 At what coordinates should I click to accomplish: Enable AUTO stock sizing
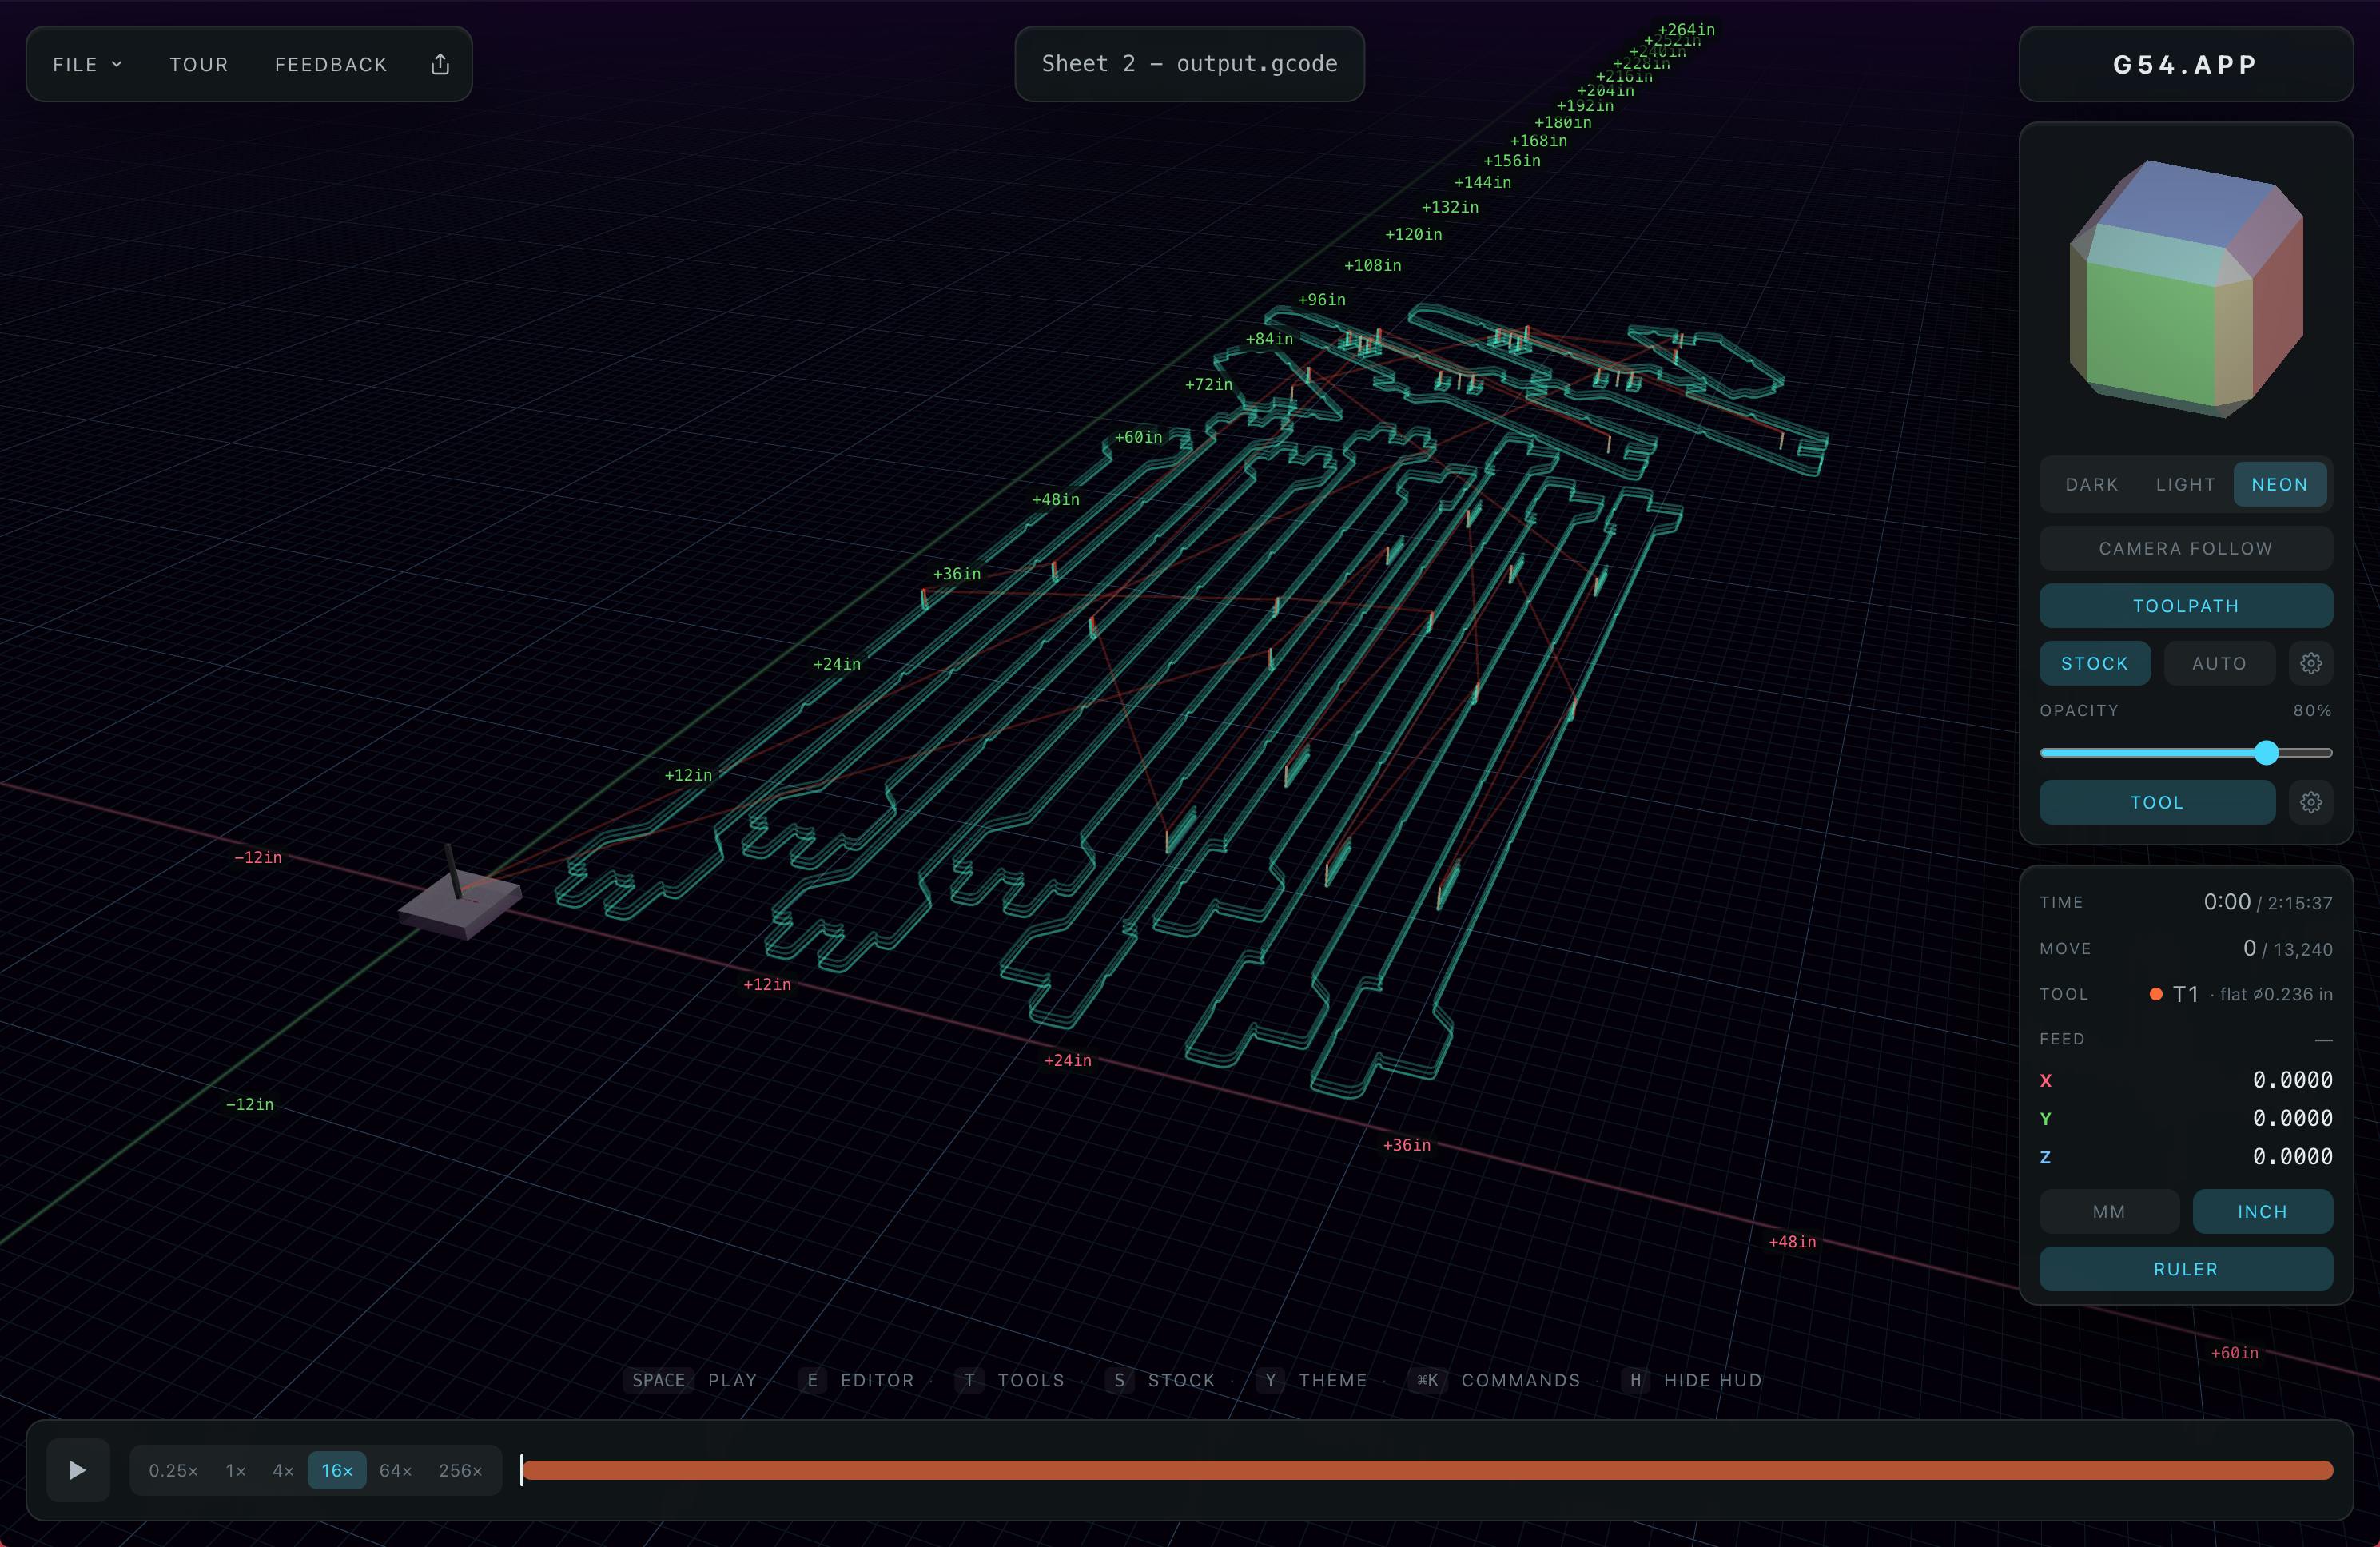[2219, 663]
